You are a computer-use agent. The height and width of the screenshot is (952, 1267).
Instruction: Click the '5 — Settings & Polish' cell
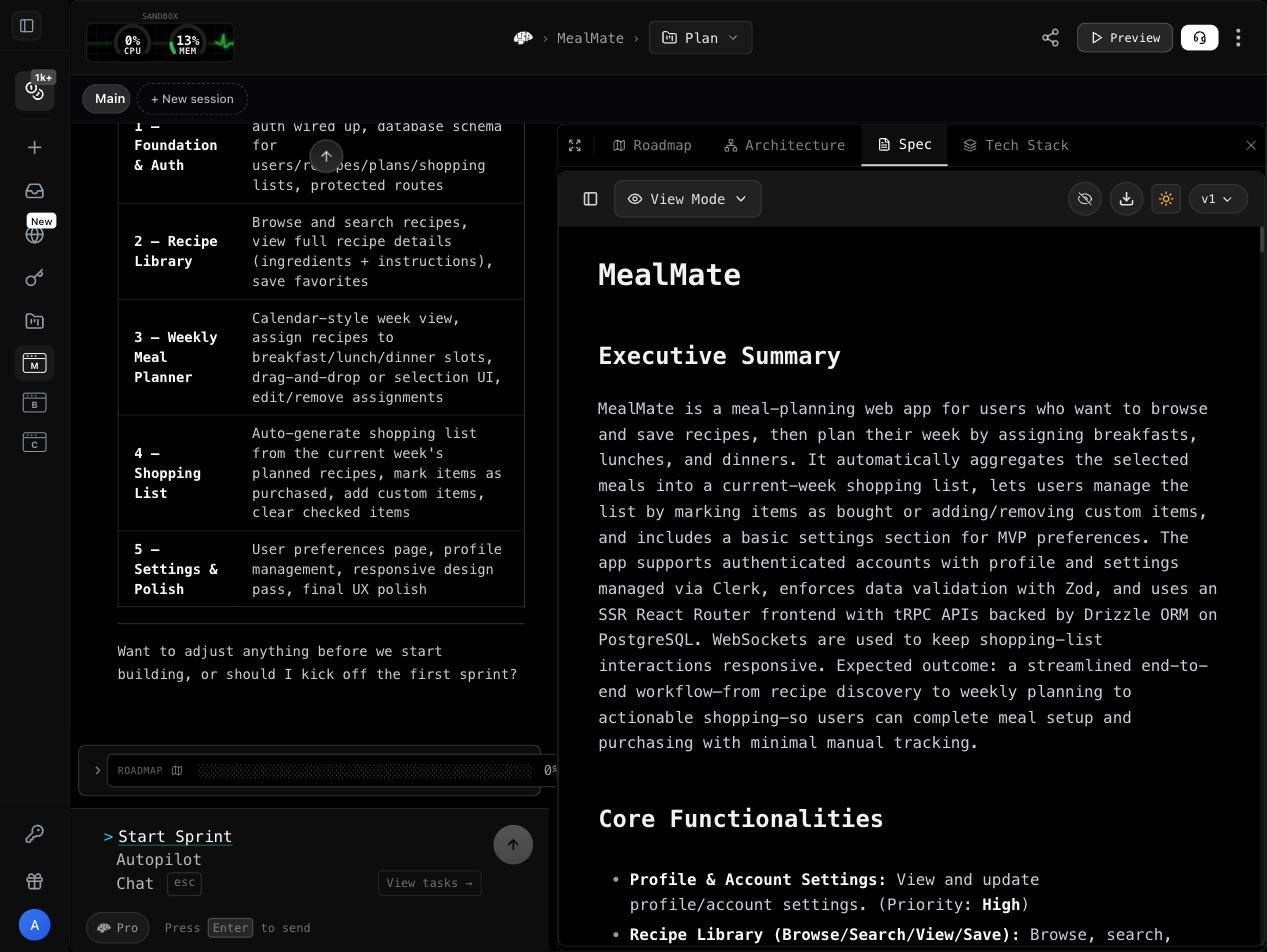(176, 569)
